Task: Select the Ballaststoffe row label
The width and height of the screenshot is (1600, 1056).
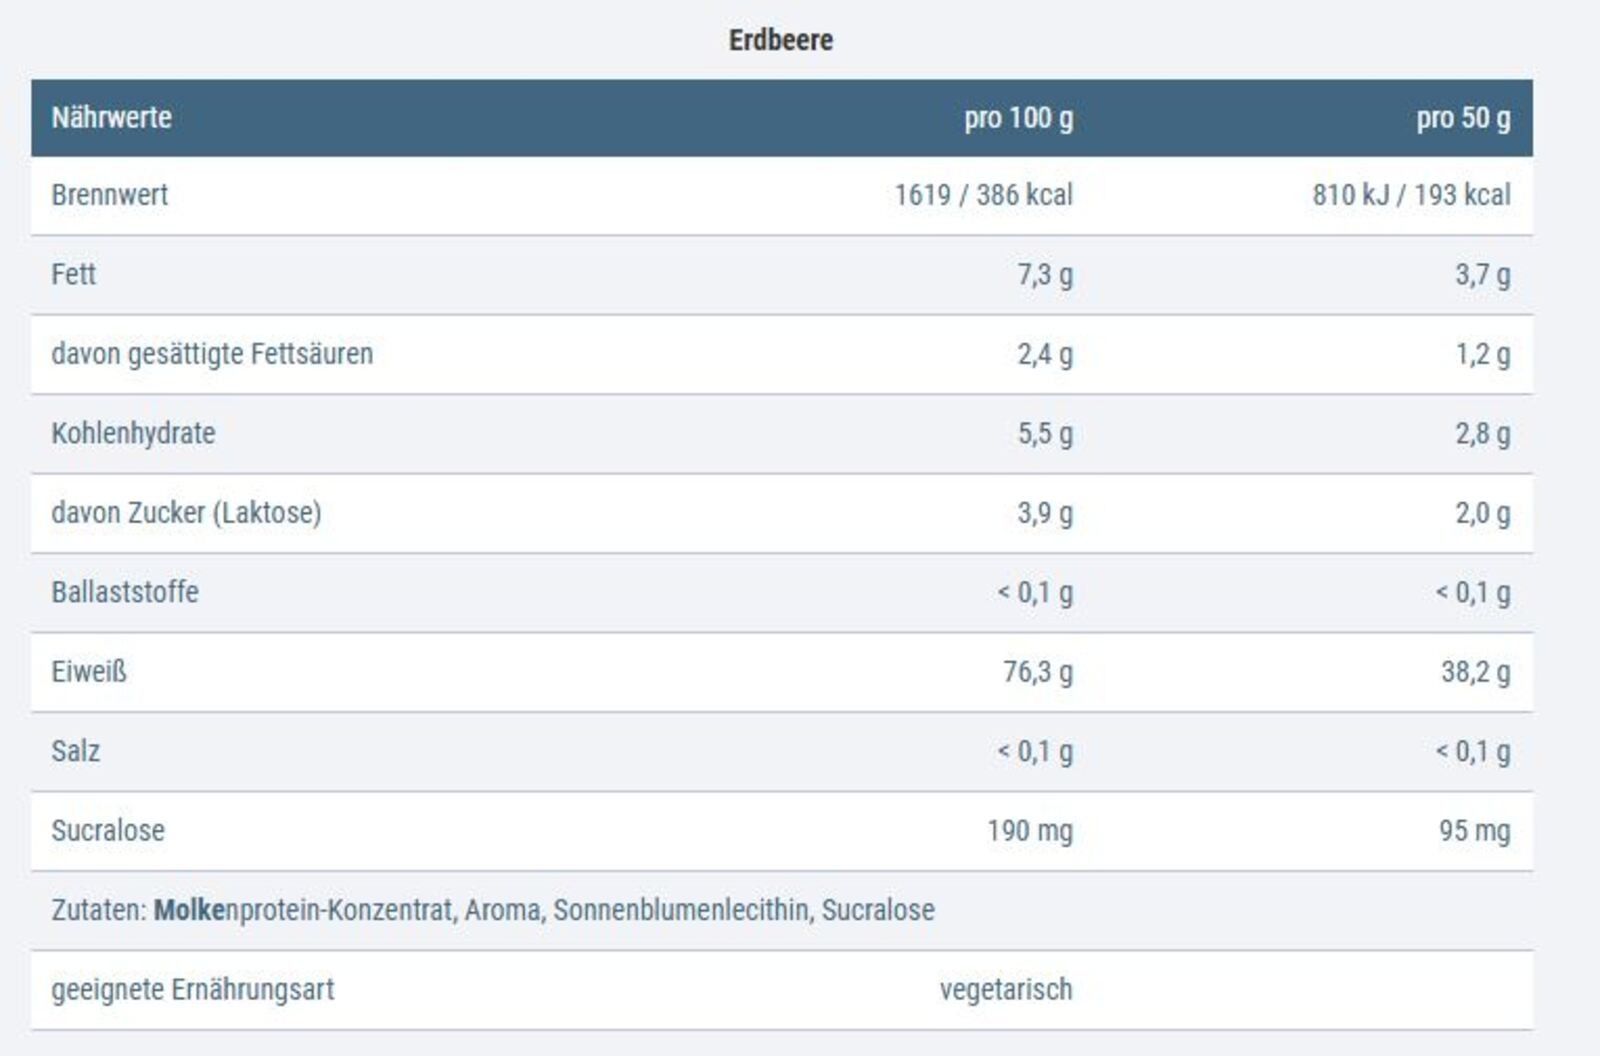Action: pyautogui.click(x=125, y=592)
